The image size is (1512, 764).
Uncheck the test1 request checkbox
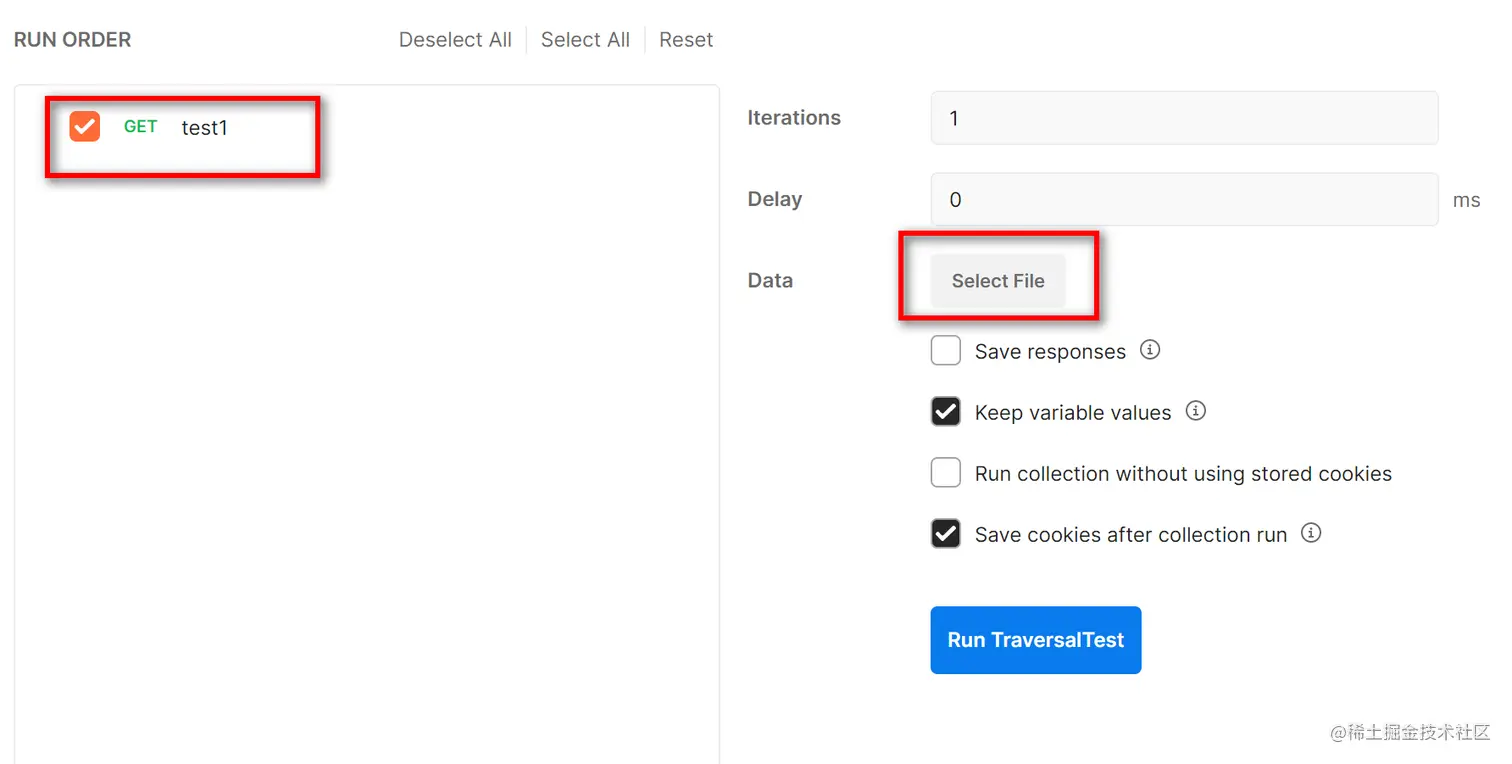point(85,126)
